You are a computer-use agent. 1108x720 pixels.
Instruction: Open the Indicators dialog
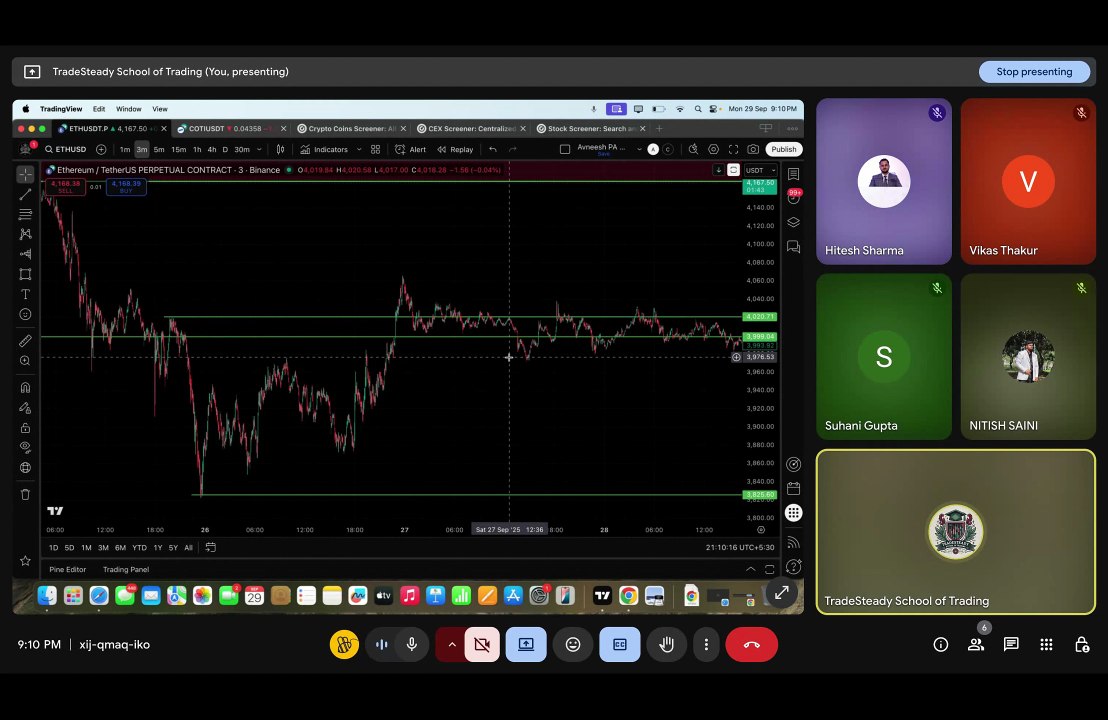coord(324,149)
